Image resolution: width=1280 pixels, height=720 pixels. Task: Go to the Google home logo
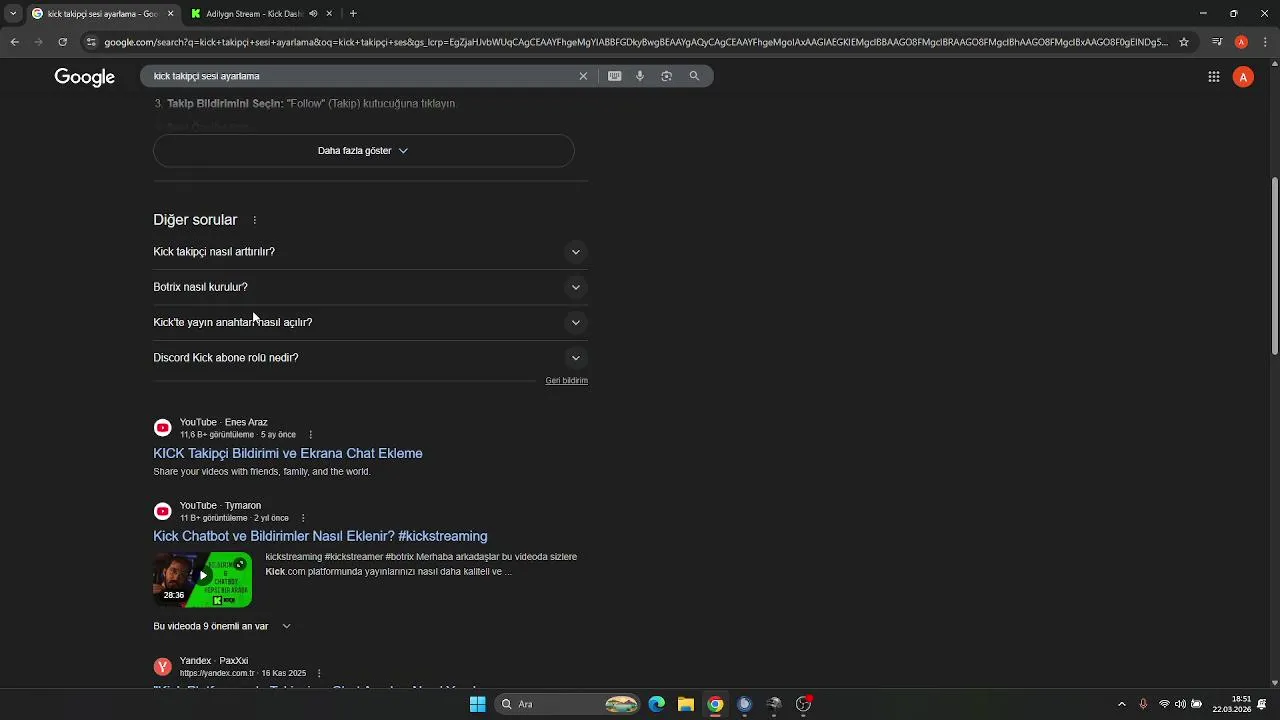tap(85, 77)
